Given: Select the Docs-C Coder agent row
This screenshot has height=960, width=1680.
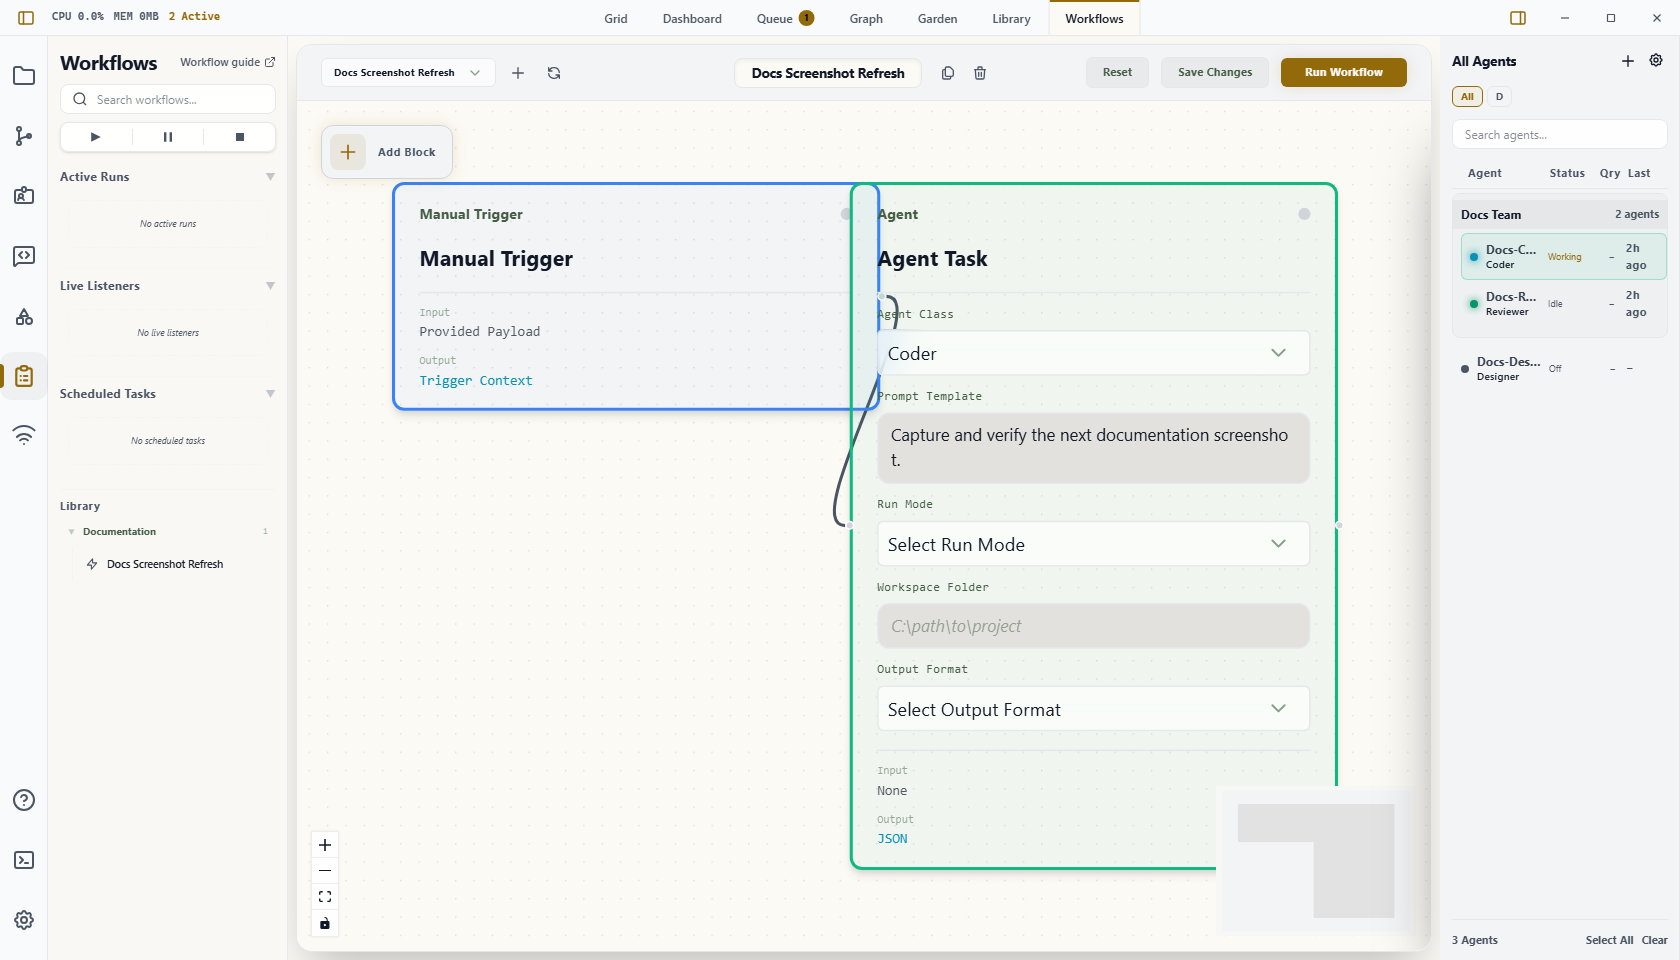Looking at the screenshot, I should (x=1563, y=257).
